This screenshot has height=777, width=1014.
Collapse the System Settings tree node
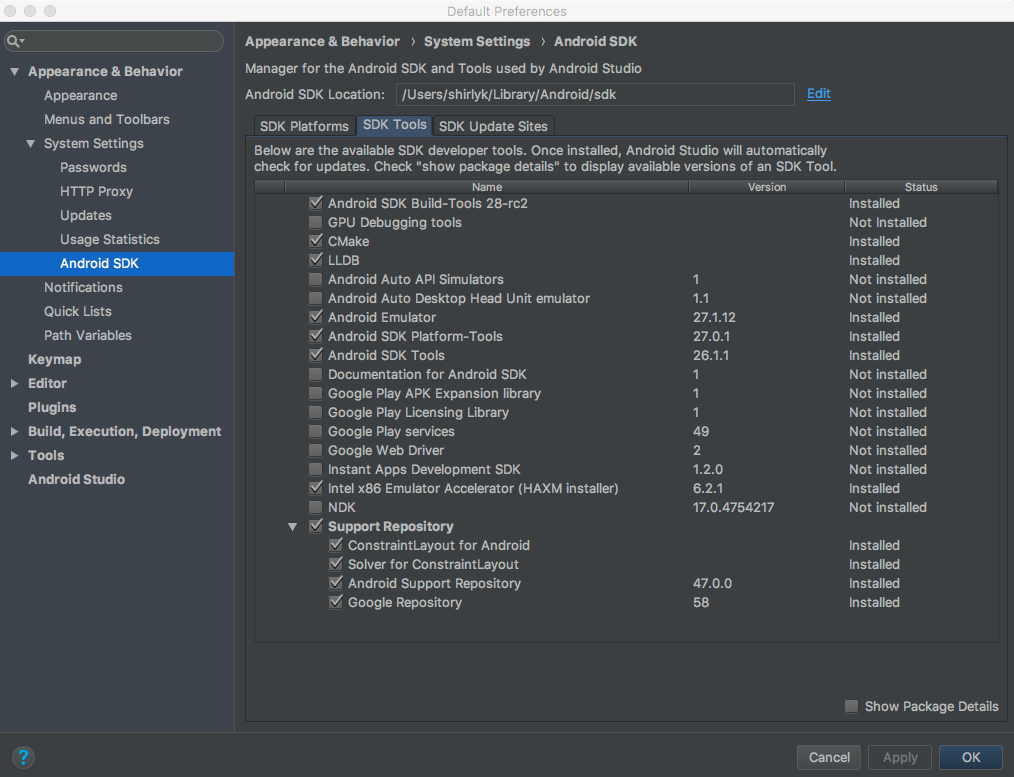click(30, 144)
